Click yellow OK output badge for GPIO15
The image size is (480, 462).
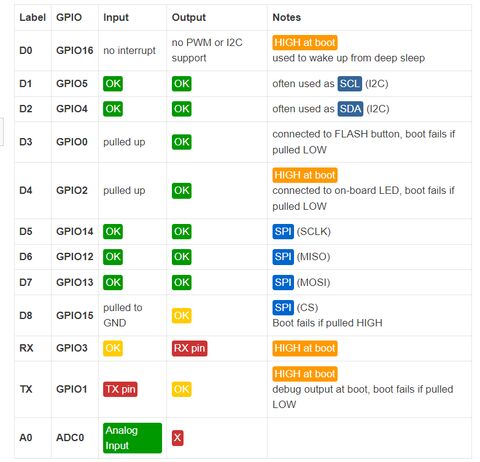click(182, 315)
